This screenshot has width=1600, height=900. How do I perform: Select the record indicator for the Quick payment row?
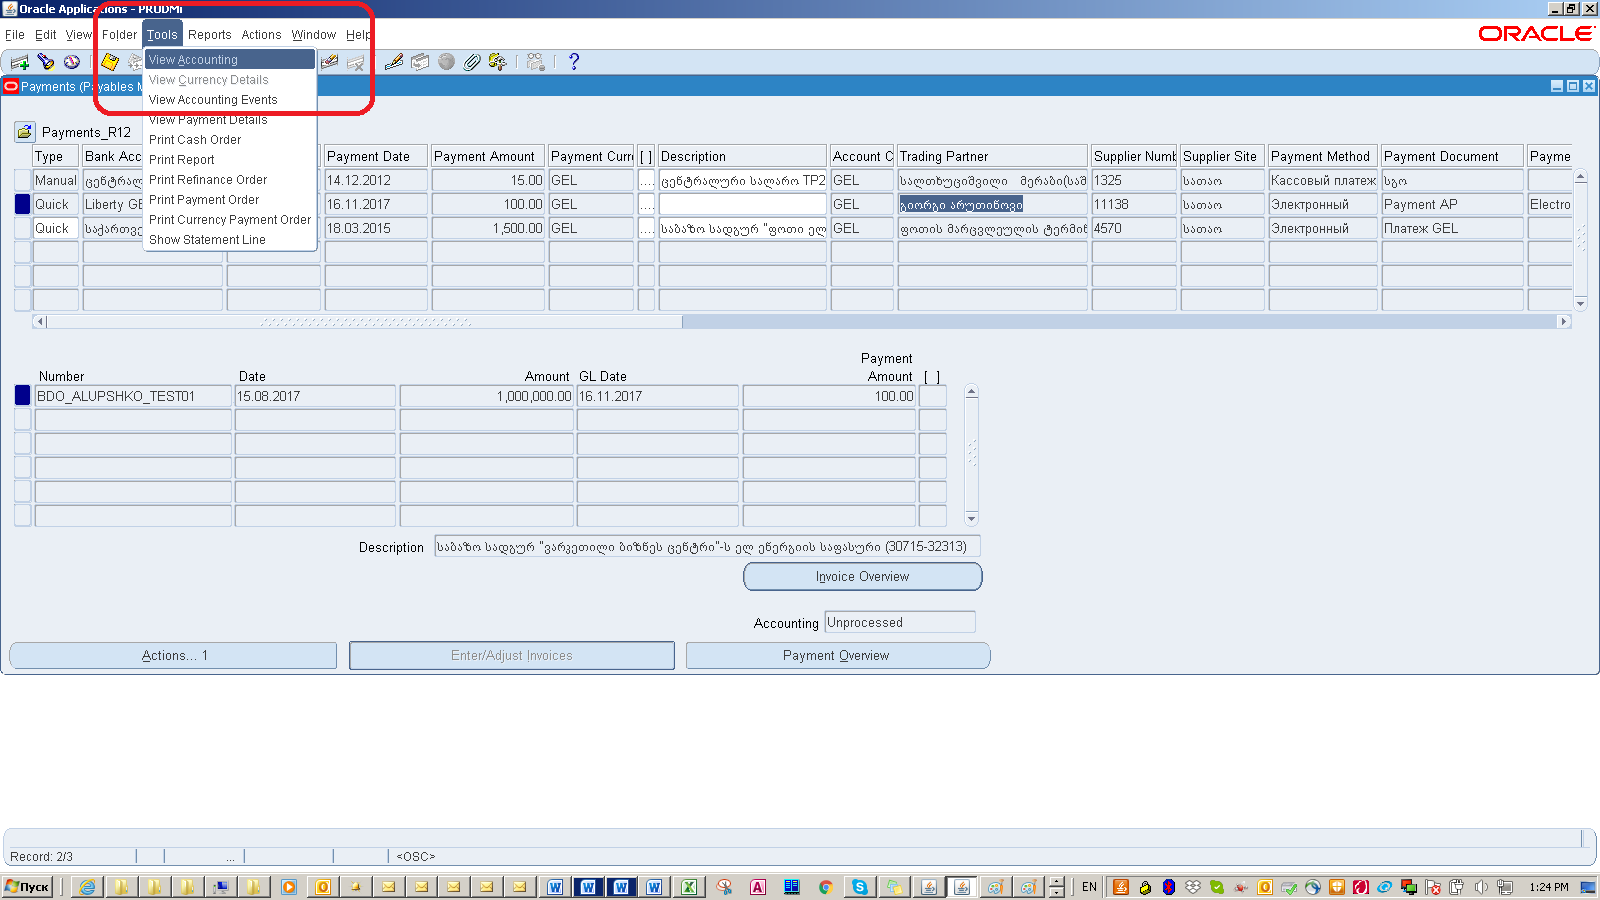point(21,204)
